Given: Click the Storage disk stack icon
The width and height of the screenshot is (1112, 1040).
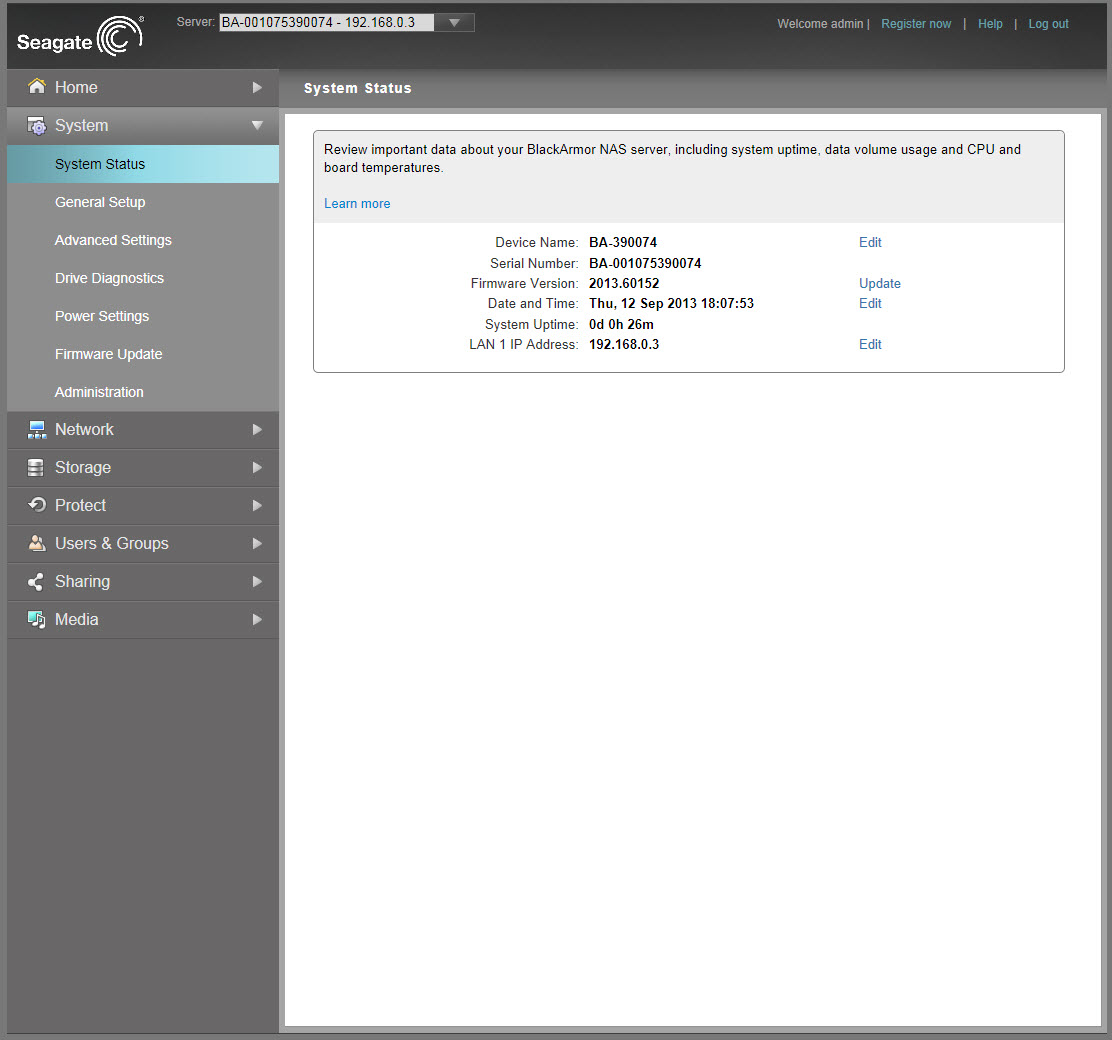Looking at the screenshot, I should 35,468.
